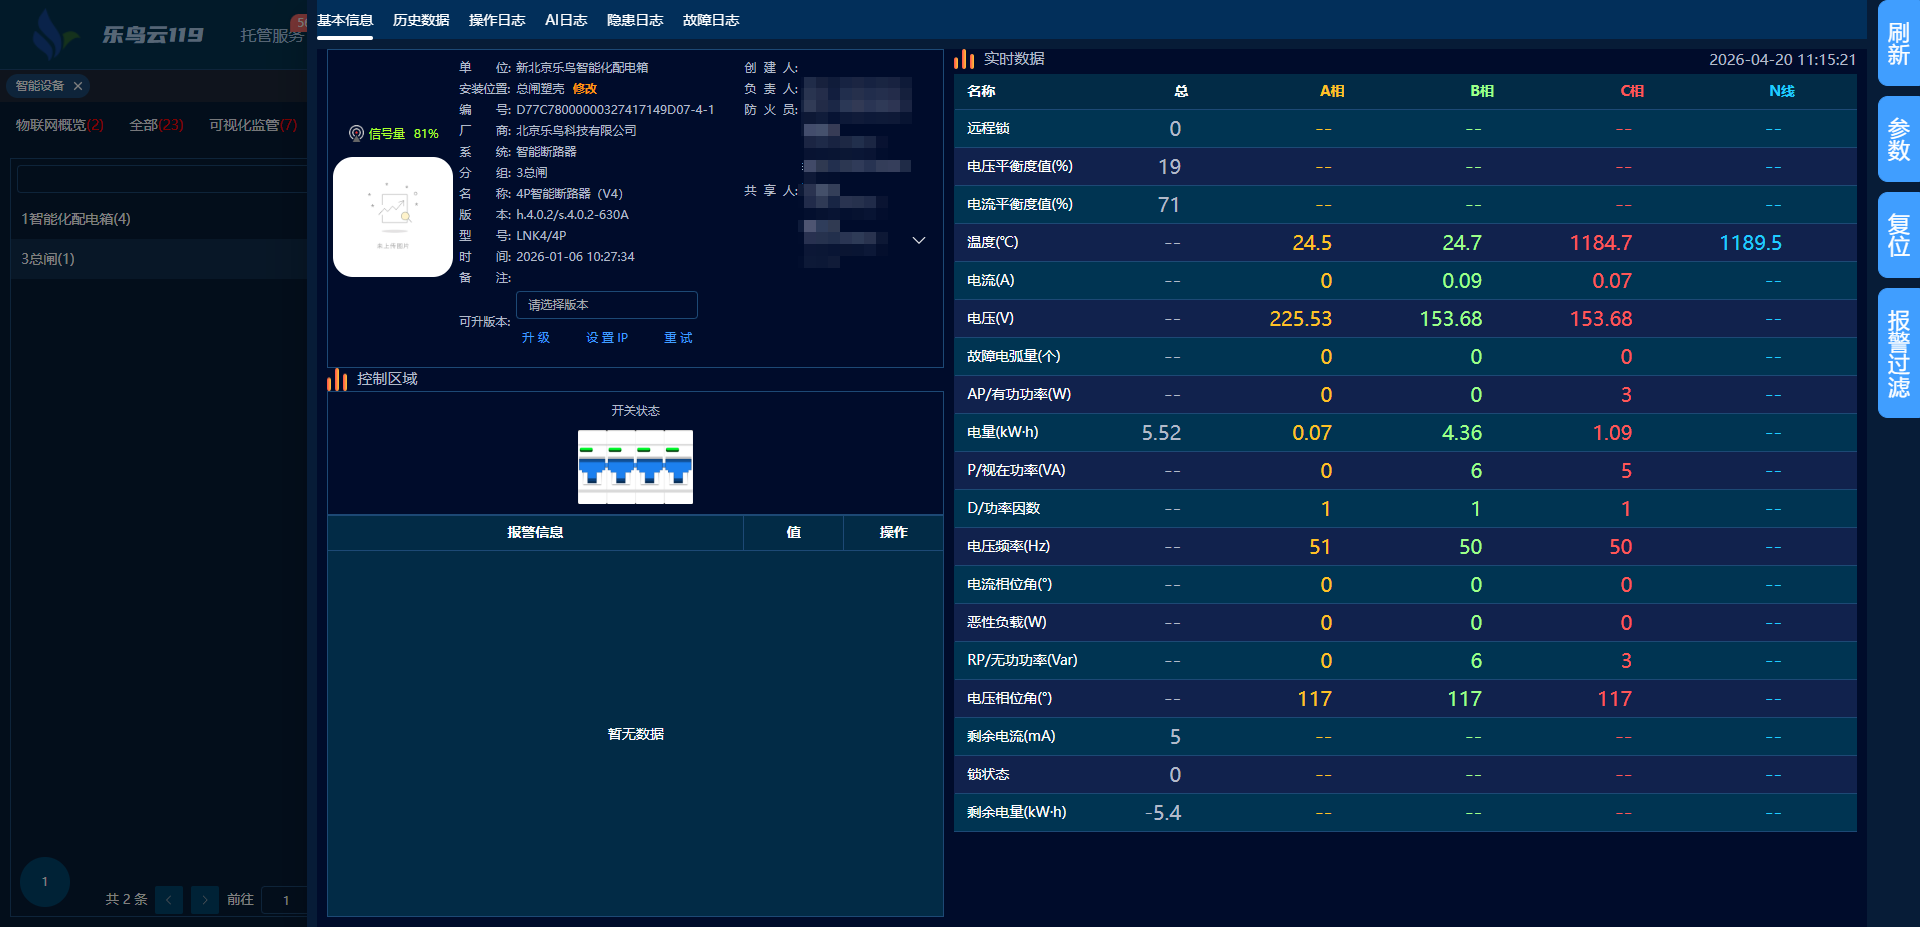Click the page number input field

click(286, 899)
